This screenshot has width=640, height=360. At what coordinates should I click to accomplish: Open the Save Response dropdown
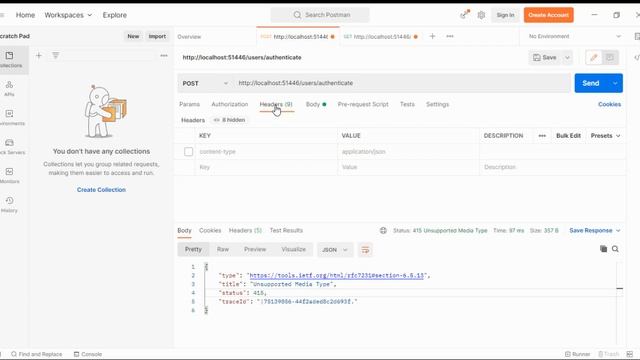click(595, 231)
